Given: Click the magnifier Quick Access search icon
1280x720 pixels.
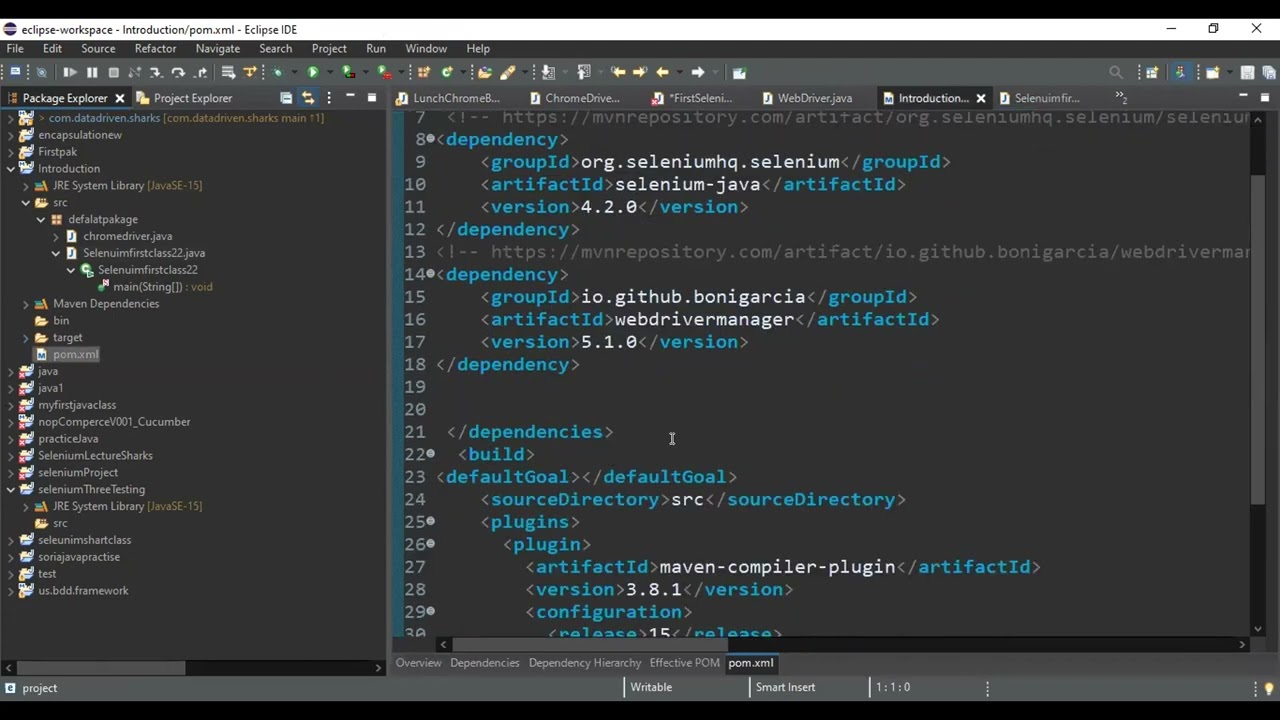Looking at the screenshot, I should (1116, 72).
